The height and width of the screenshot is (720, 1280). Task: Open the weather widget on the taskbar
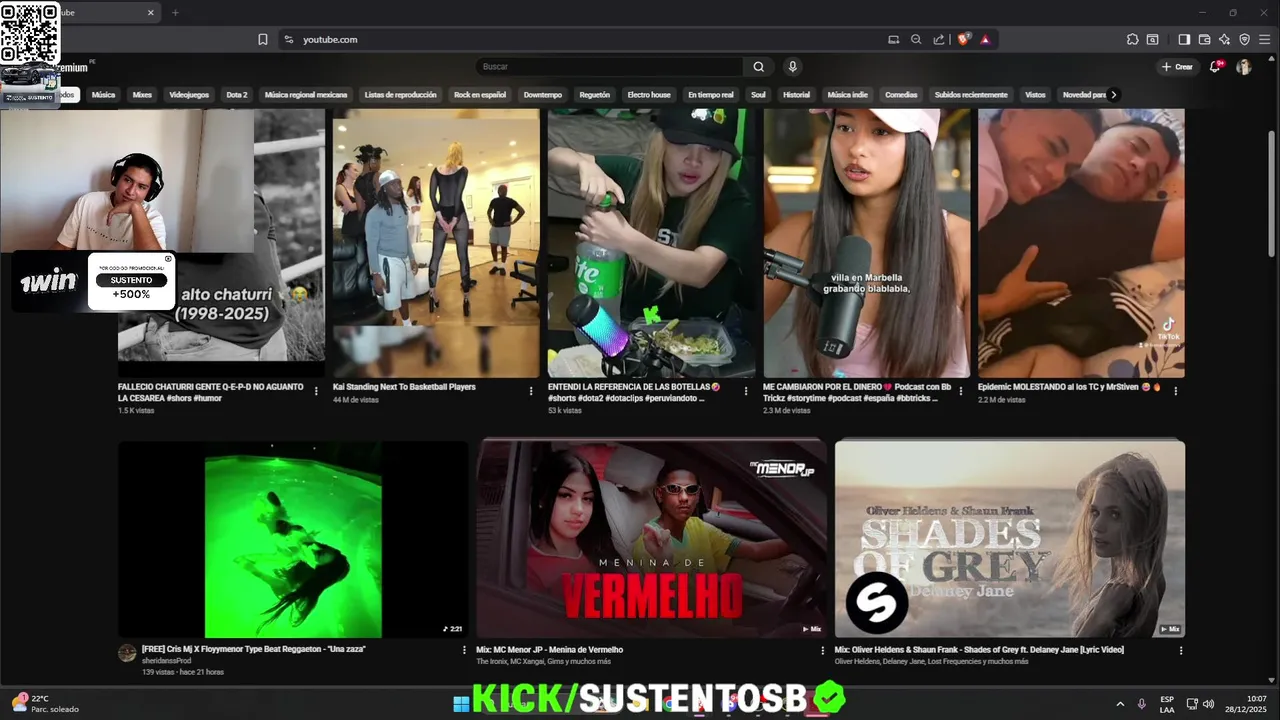(45, 704)
